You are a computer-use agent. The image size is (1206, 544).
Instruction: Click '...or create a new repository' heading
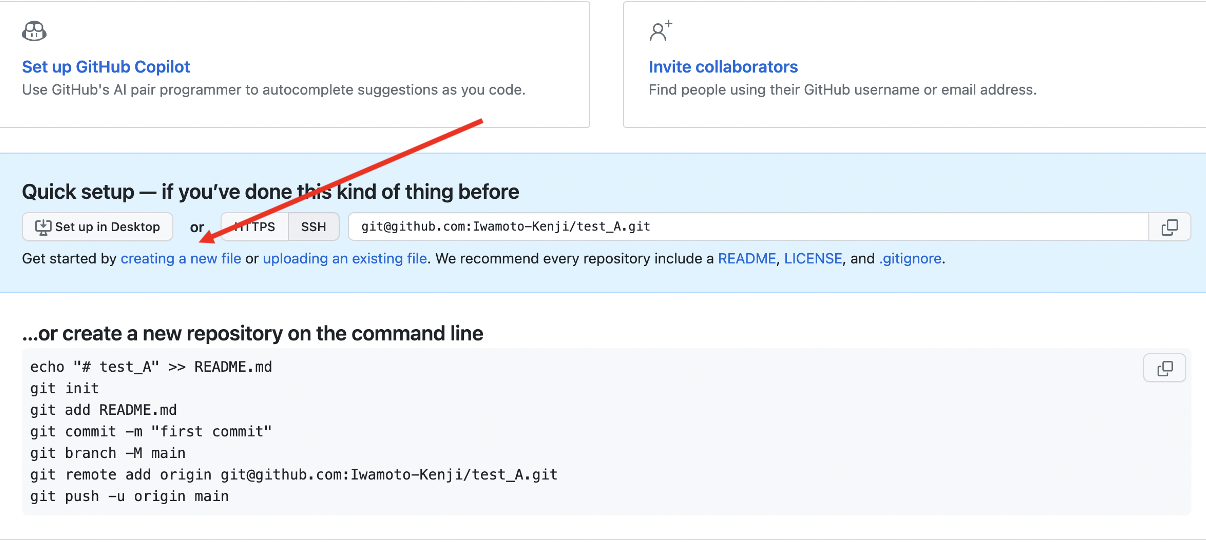pos(253,333)
